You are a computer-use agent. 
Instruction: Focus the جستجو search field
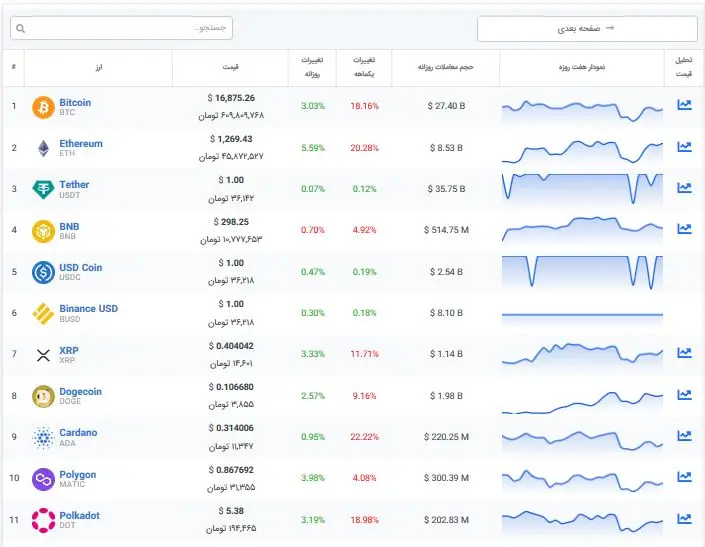pos(121,28)
